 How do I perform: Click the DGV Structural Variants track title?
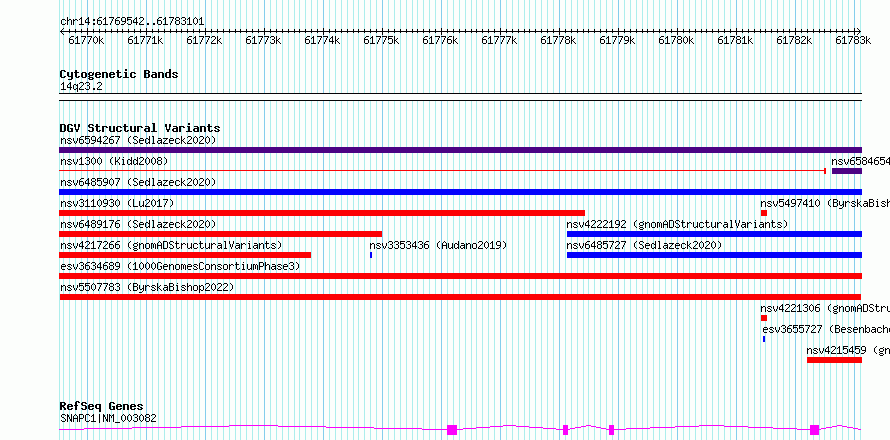(140, 128)
